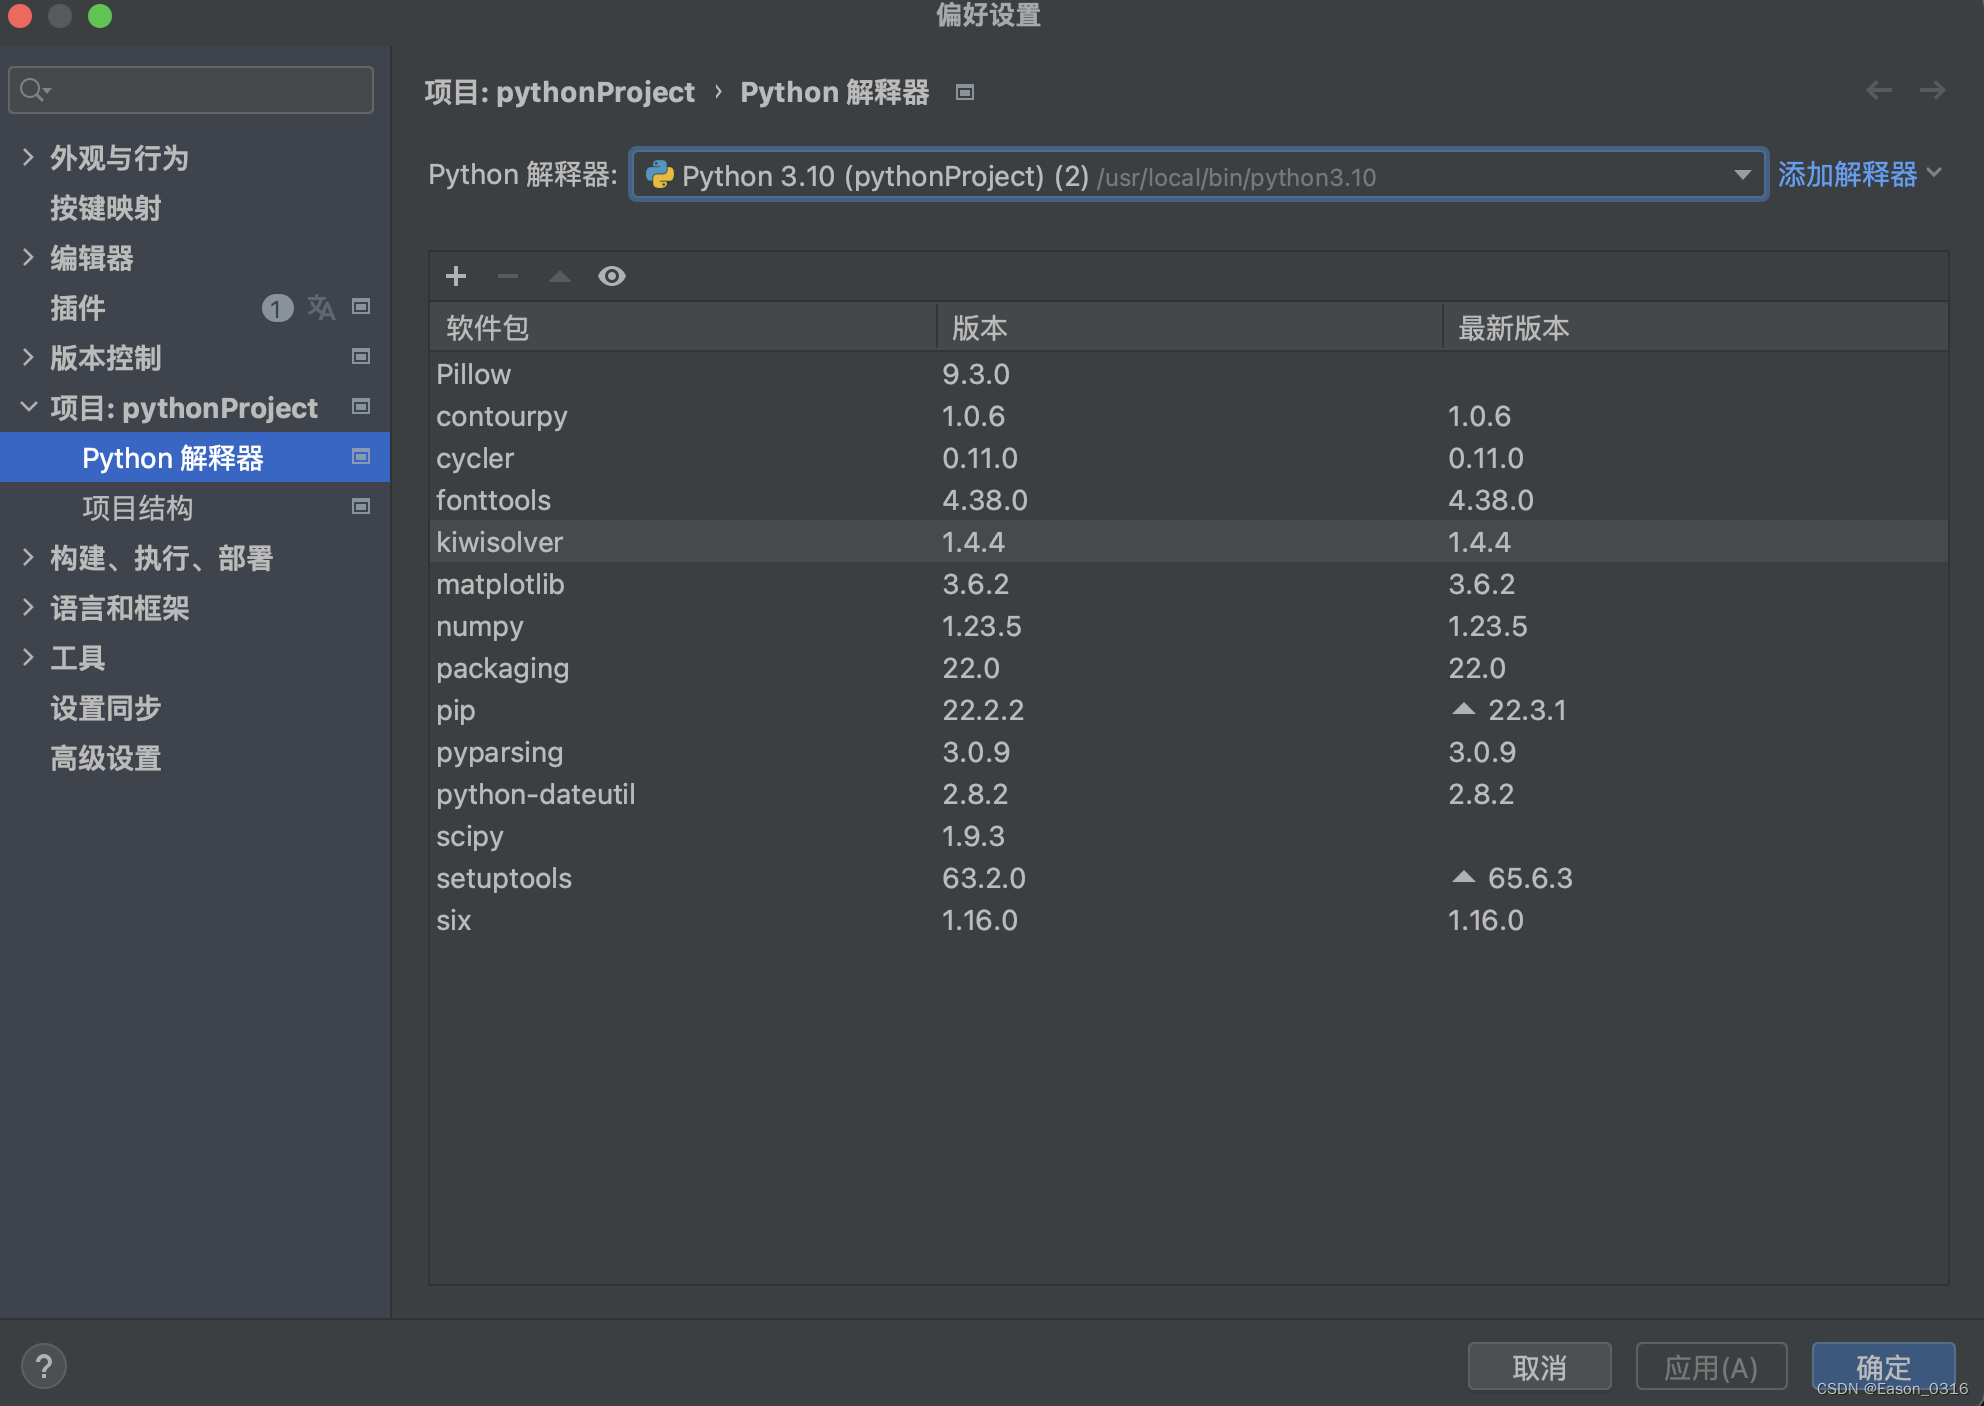Expand the 语言和框架 section
This screenshot has height=1406, width=1984.
pos(28,607)
